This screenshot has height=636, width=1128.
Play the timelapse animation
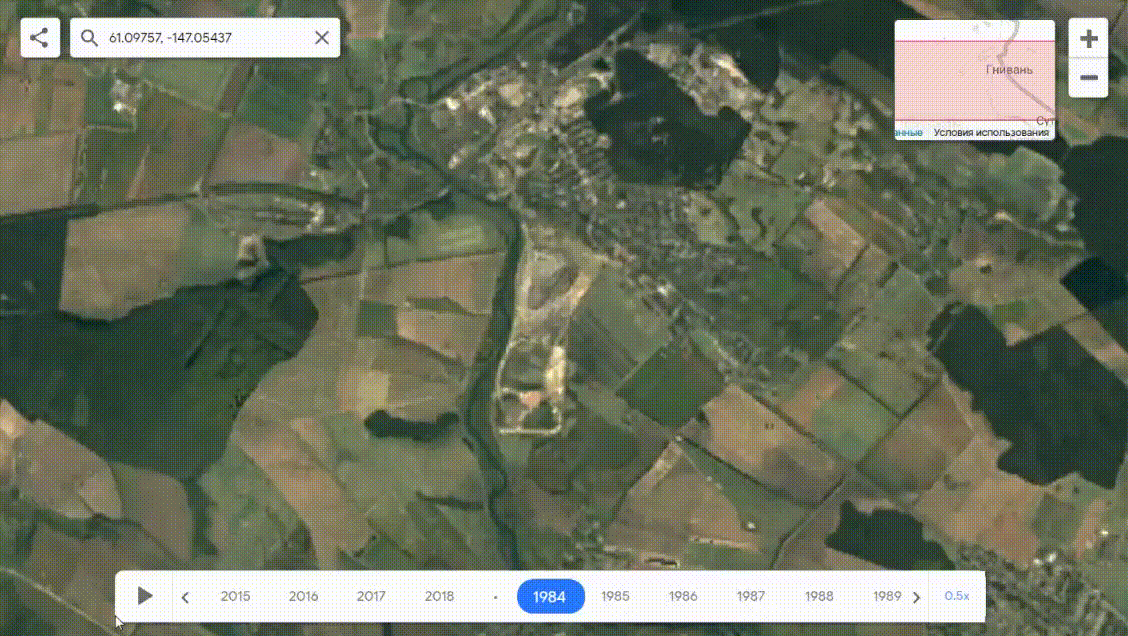[145, 596]
